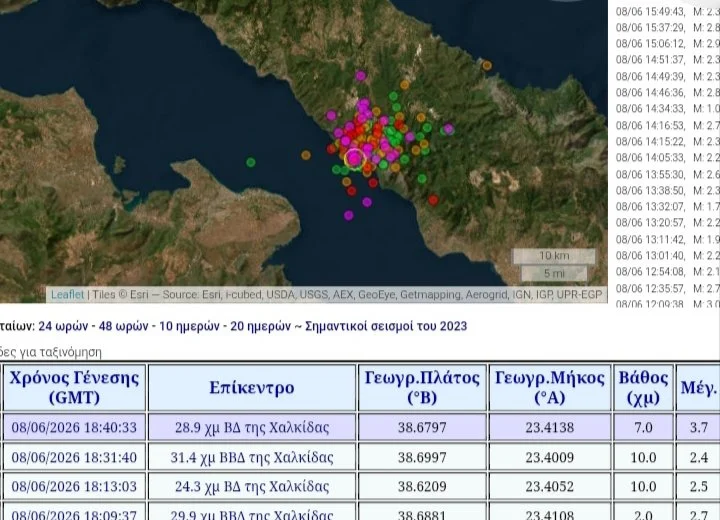
Task: Show earthquakes of last 10 ημερών
Action: pyautogui.click(x=189, y=326)
